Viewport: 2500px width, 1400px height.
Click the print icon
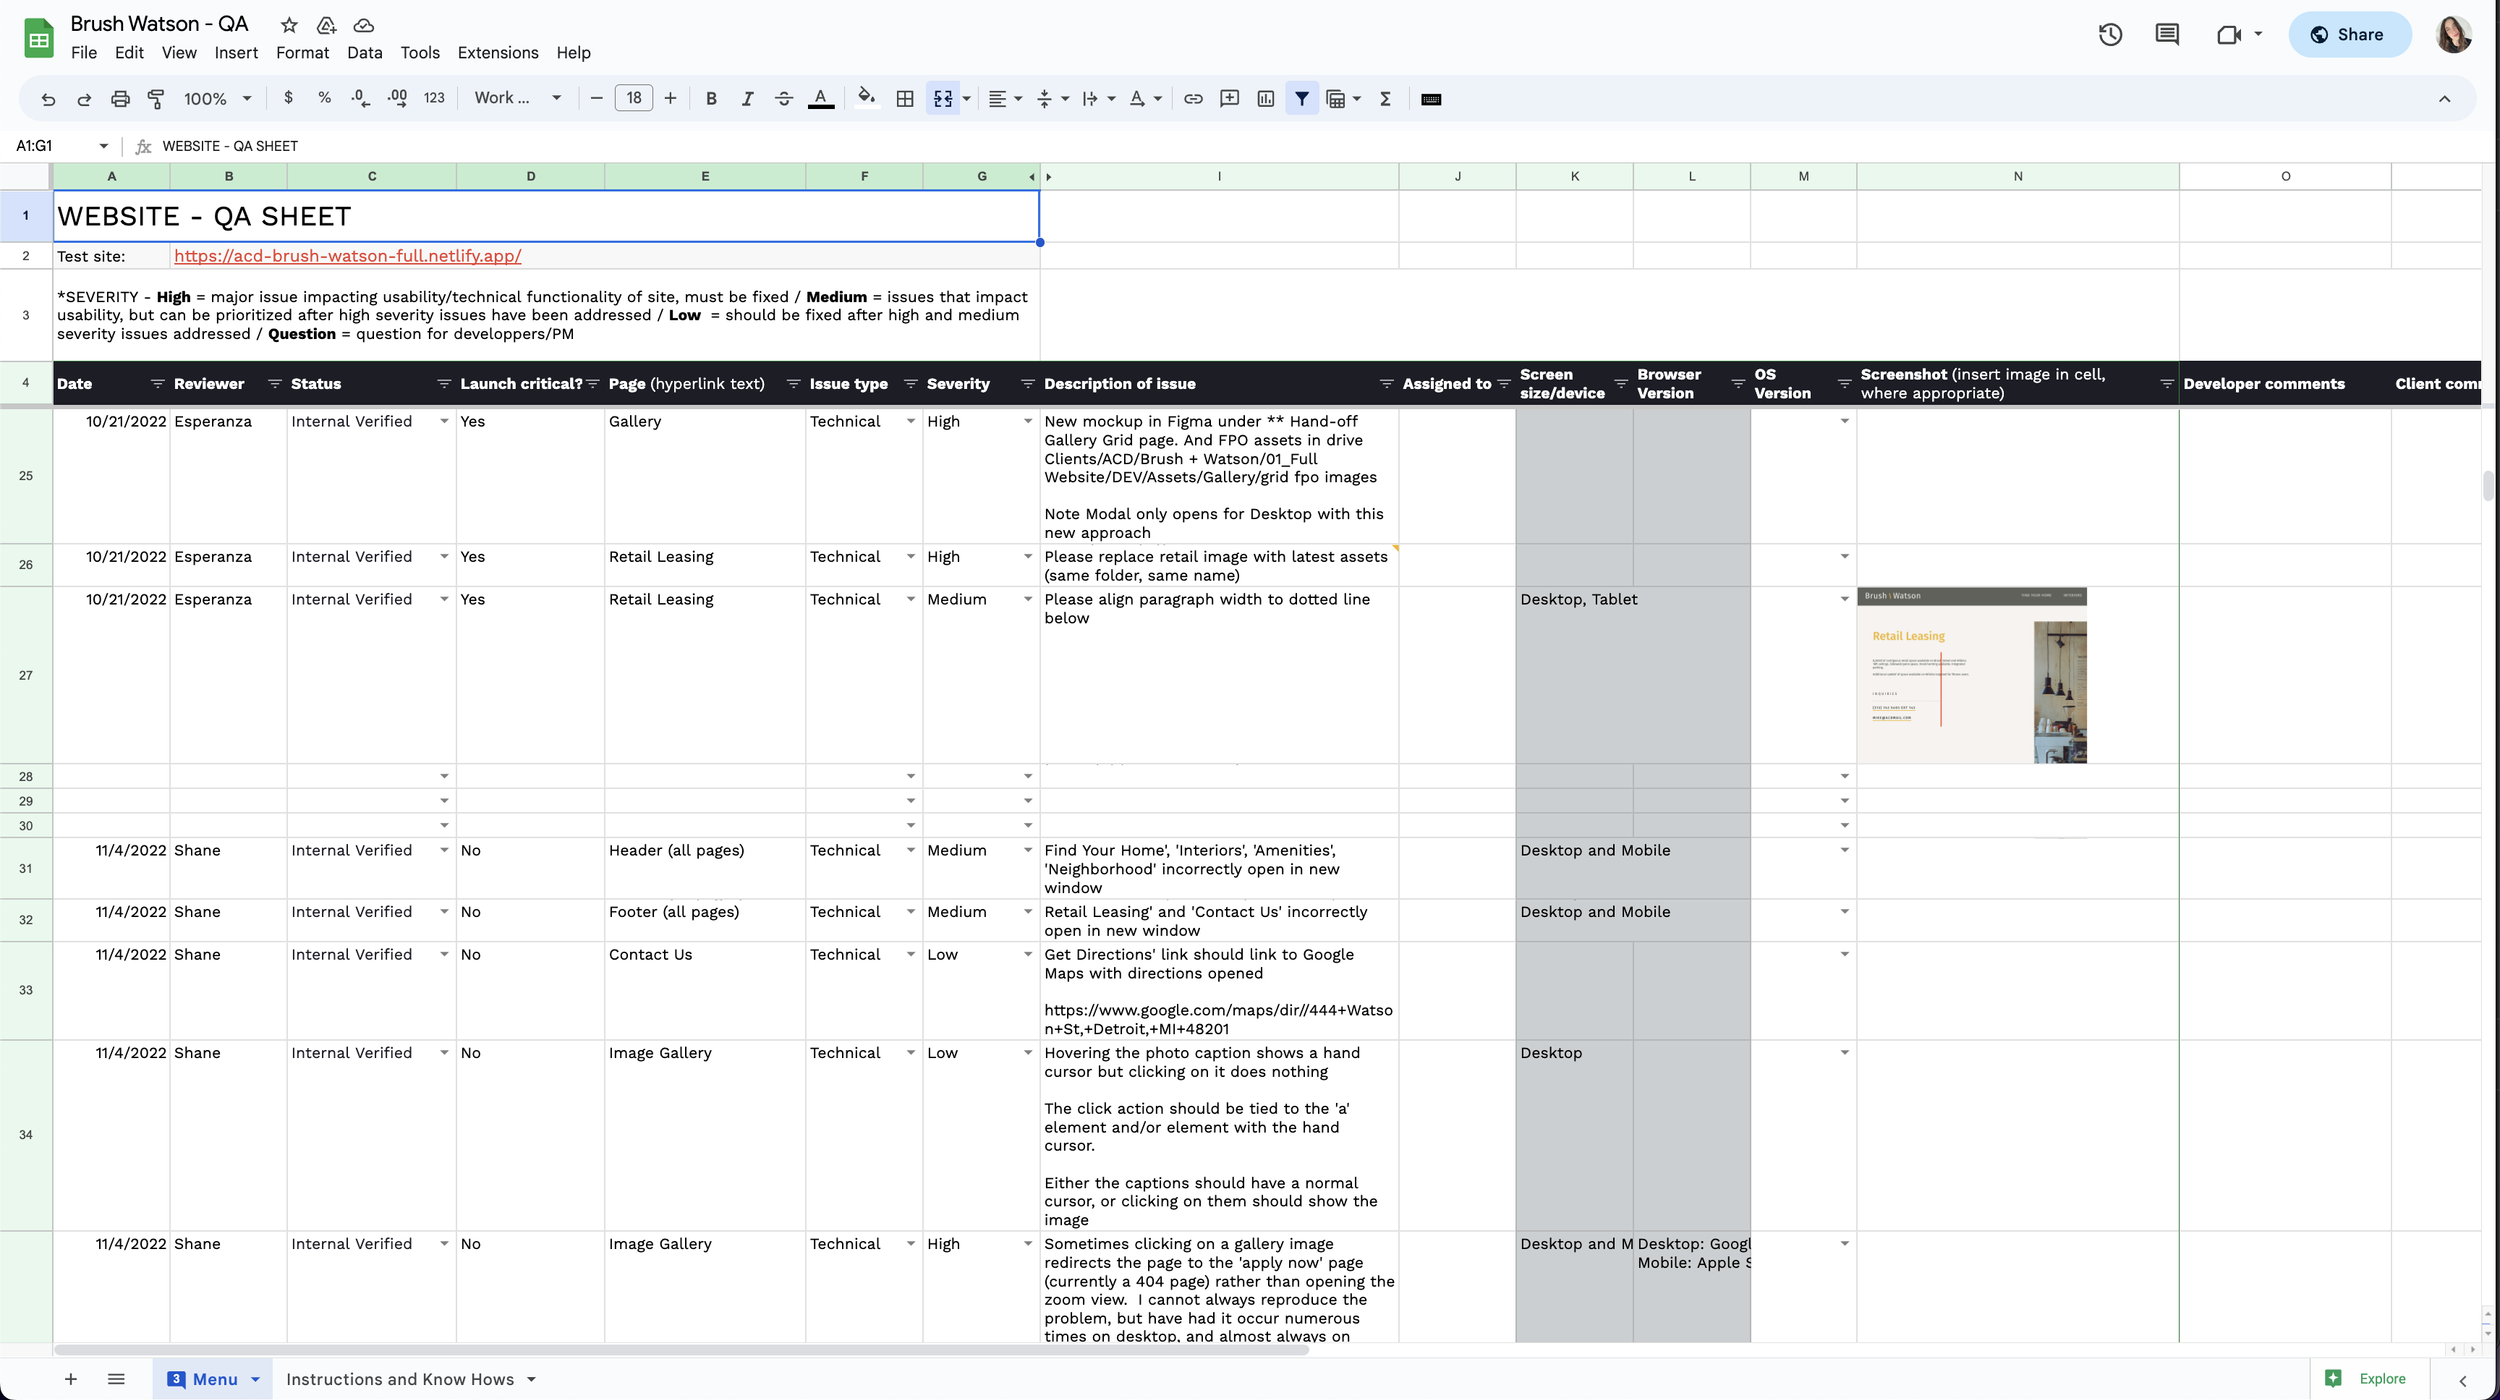click(120, 98)
